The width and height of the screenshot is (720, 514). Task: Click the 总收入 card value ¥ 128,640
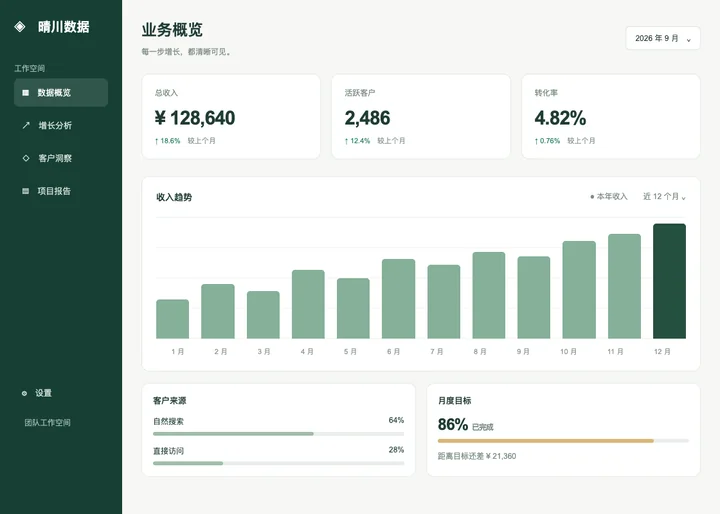tap(195, 118)
